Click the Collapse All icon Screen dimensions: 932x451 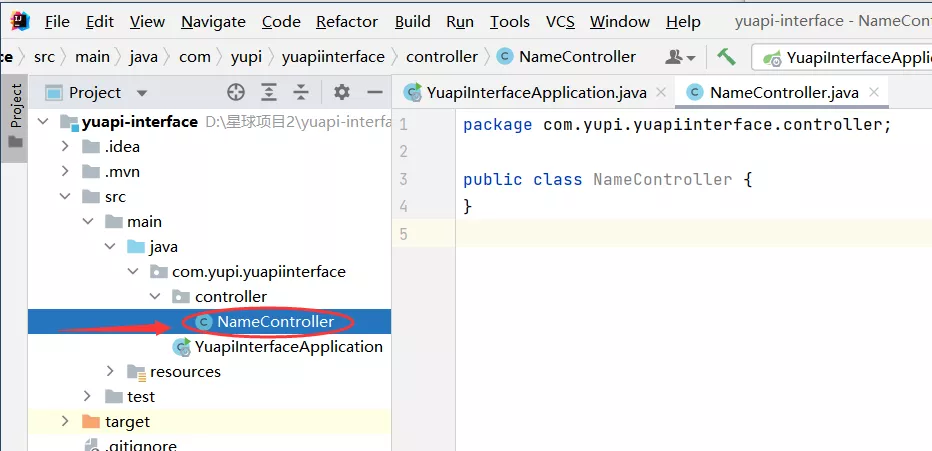[x=301, y=92]
